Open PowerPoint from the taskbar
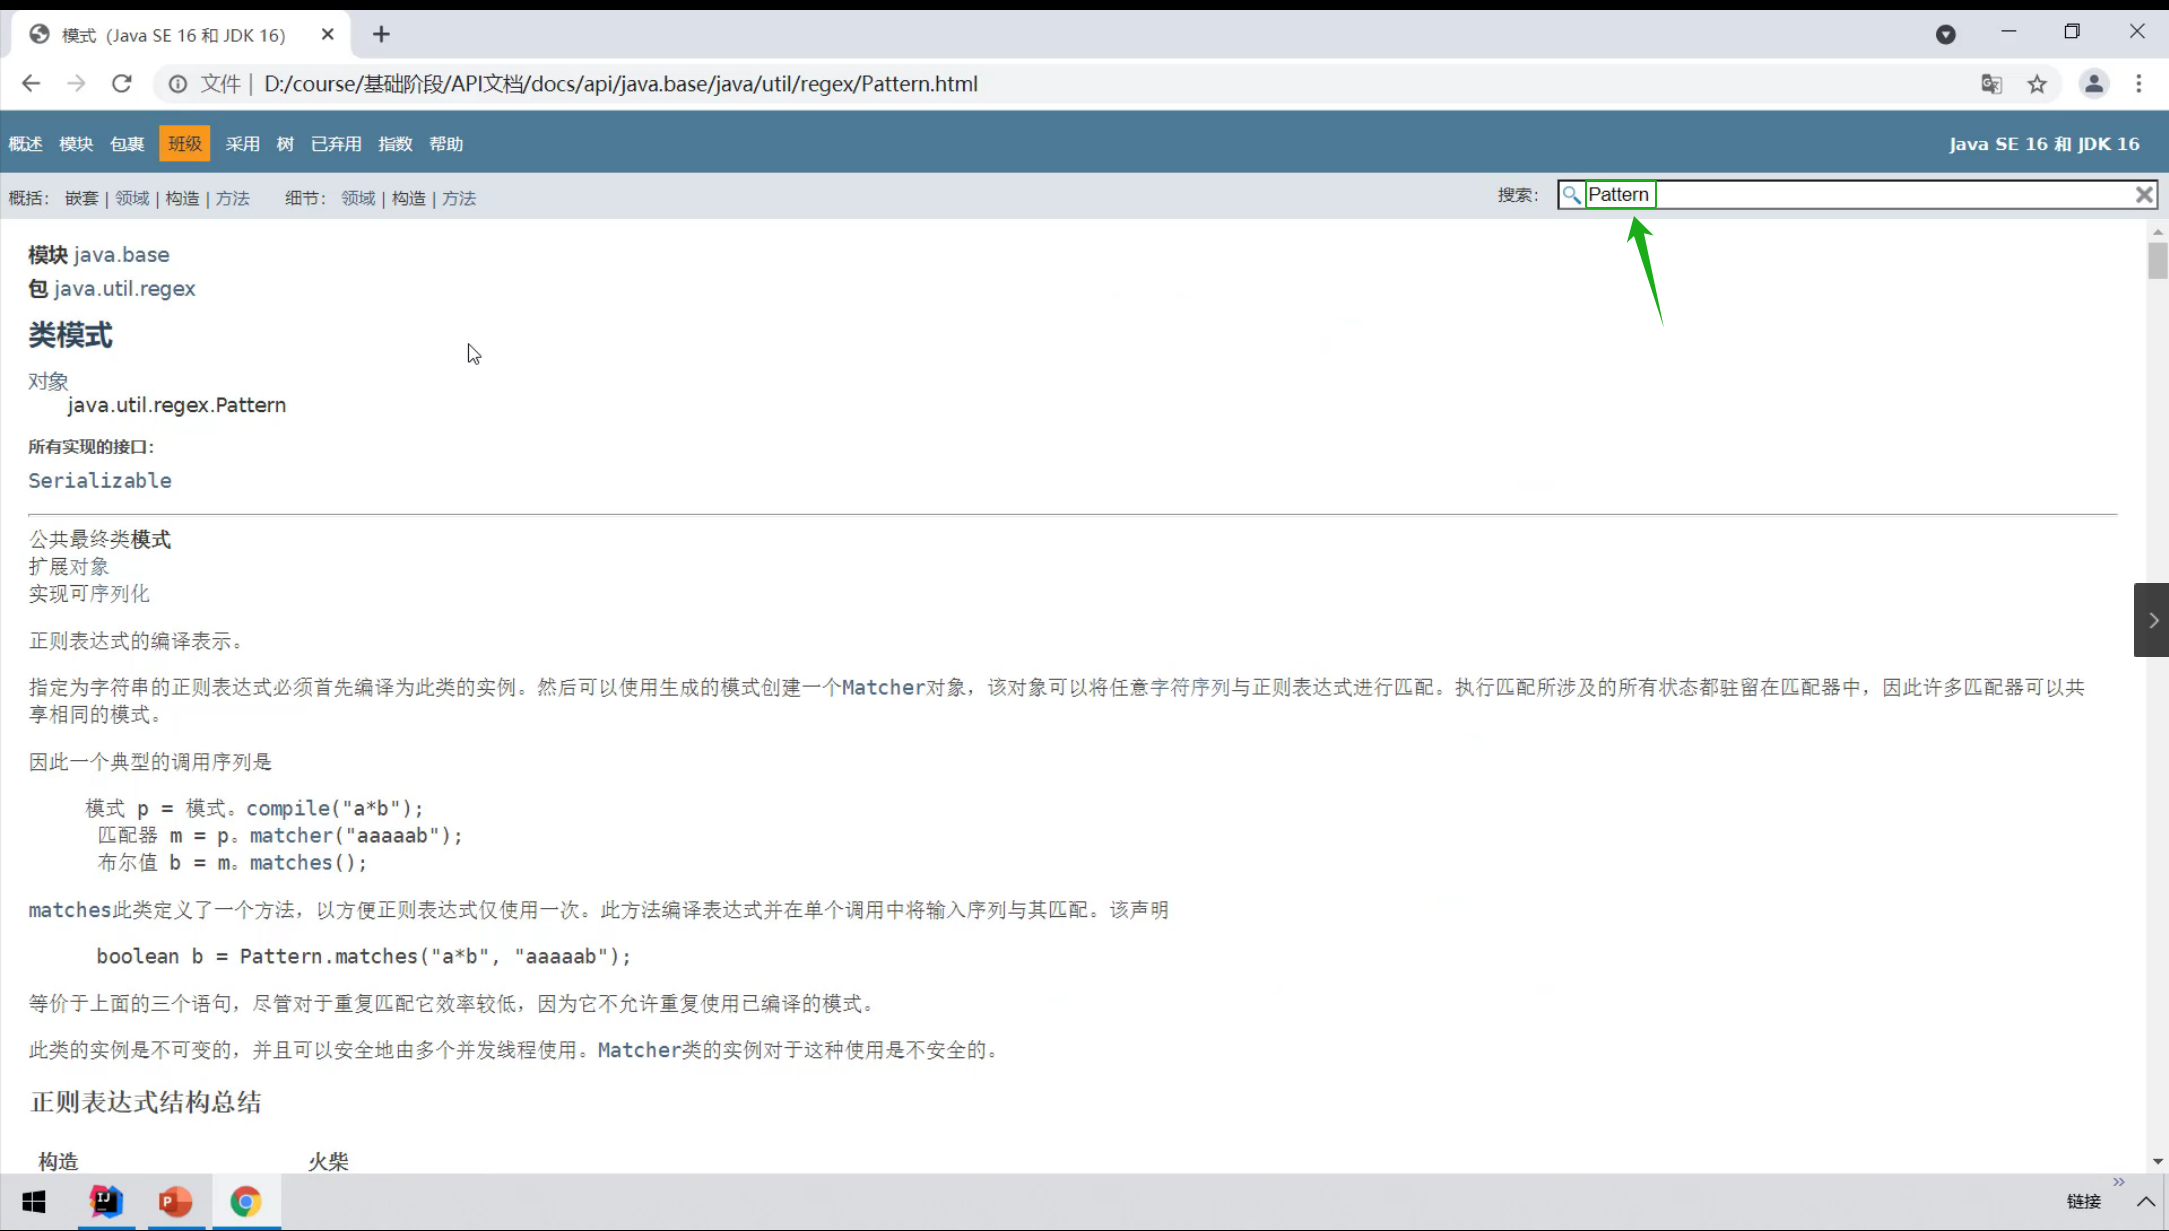This screenshot has height=1231, width=2169. (x=175, y=1201)
